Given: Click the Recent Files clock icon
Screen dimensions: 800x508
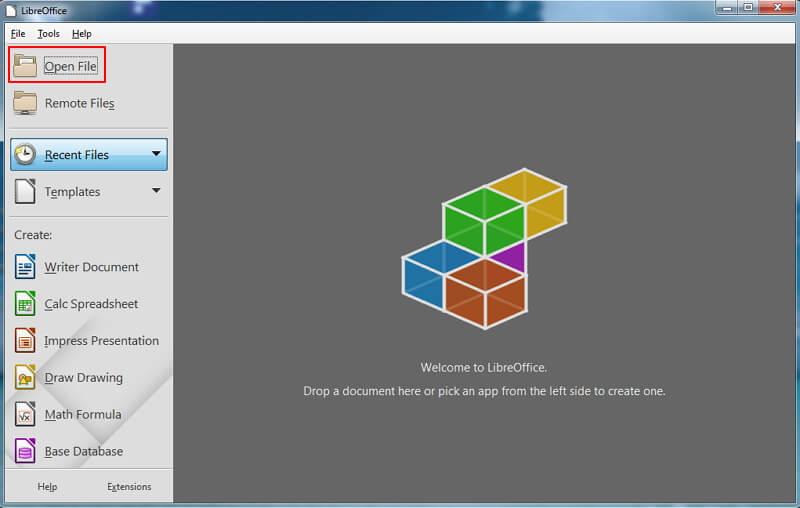Looking at the screenshot, I should pyautogui.click(x=25, y=155).
